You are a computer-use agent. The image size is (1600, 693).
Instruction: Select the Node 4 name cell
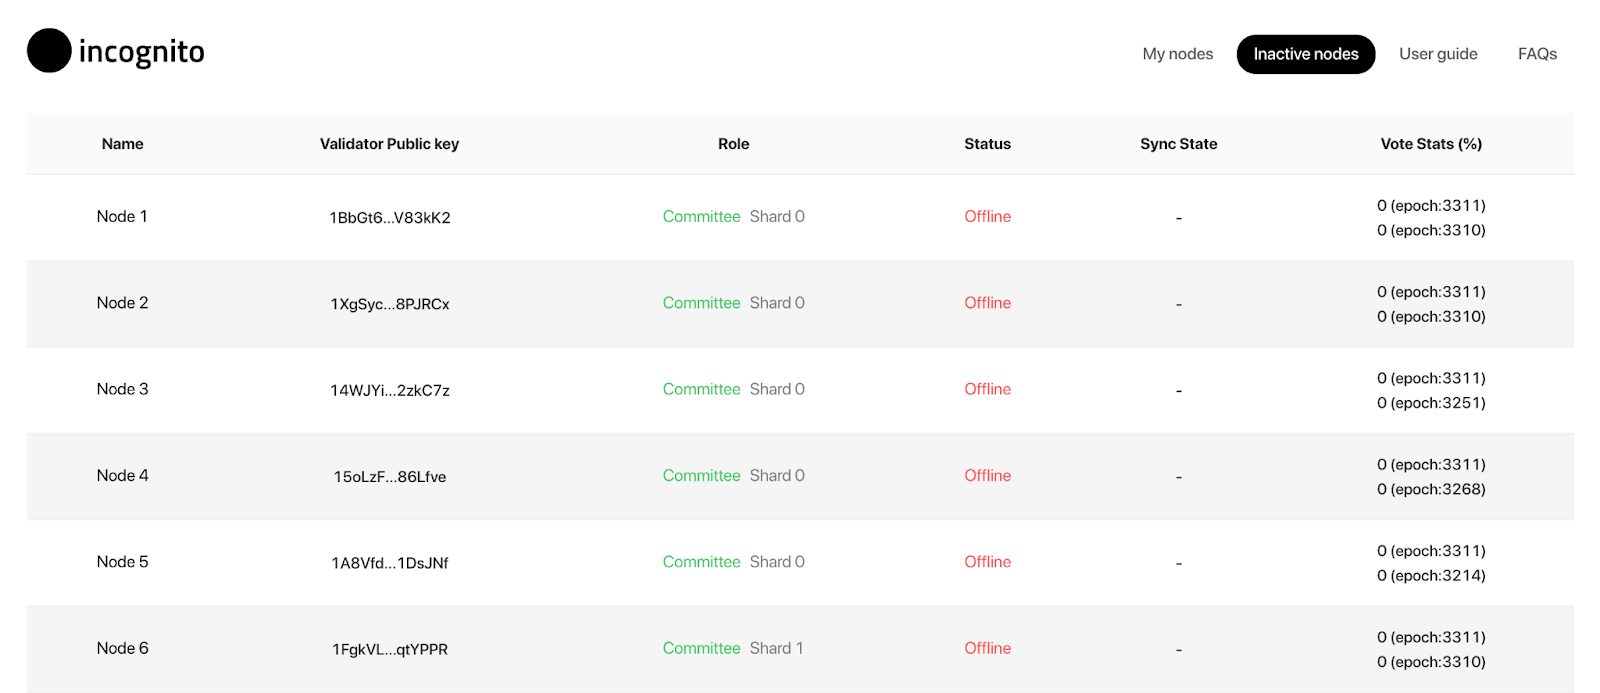tap(122, 476)
